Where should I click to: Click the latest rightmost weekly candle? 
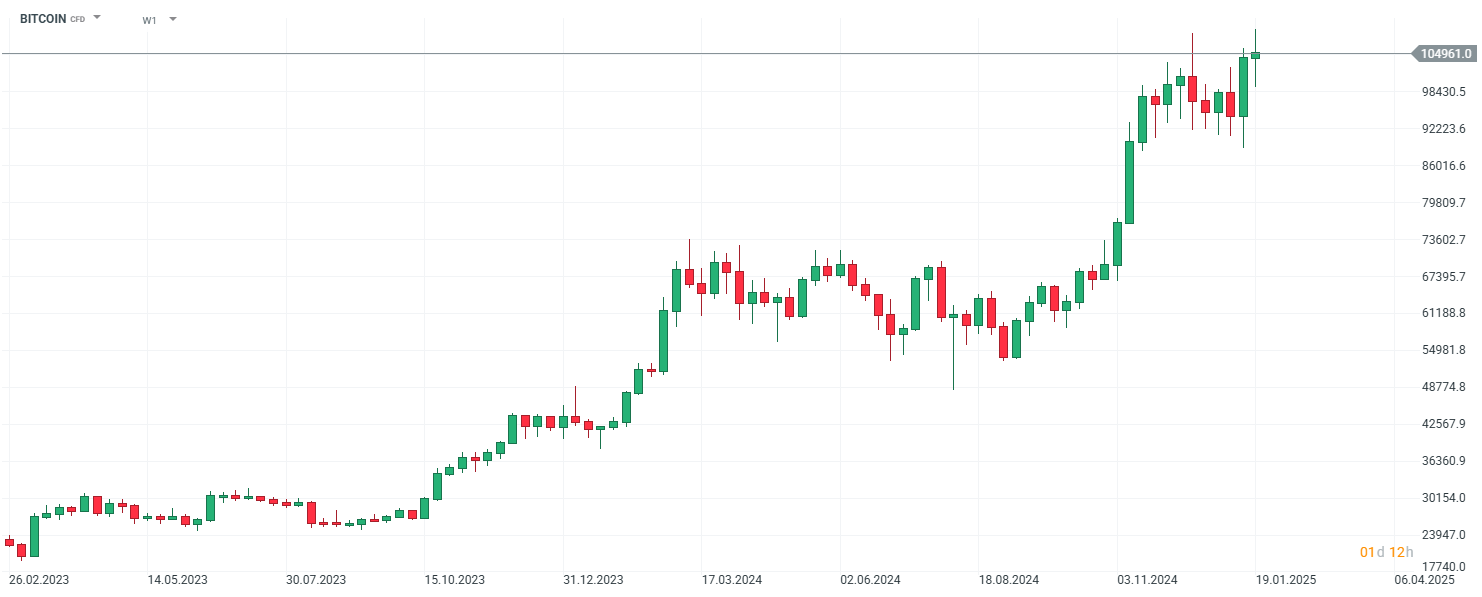(1255, 55)
